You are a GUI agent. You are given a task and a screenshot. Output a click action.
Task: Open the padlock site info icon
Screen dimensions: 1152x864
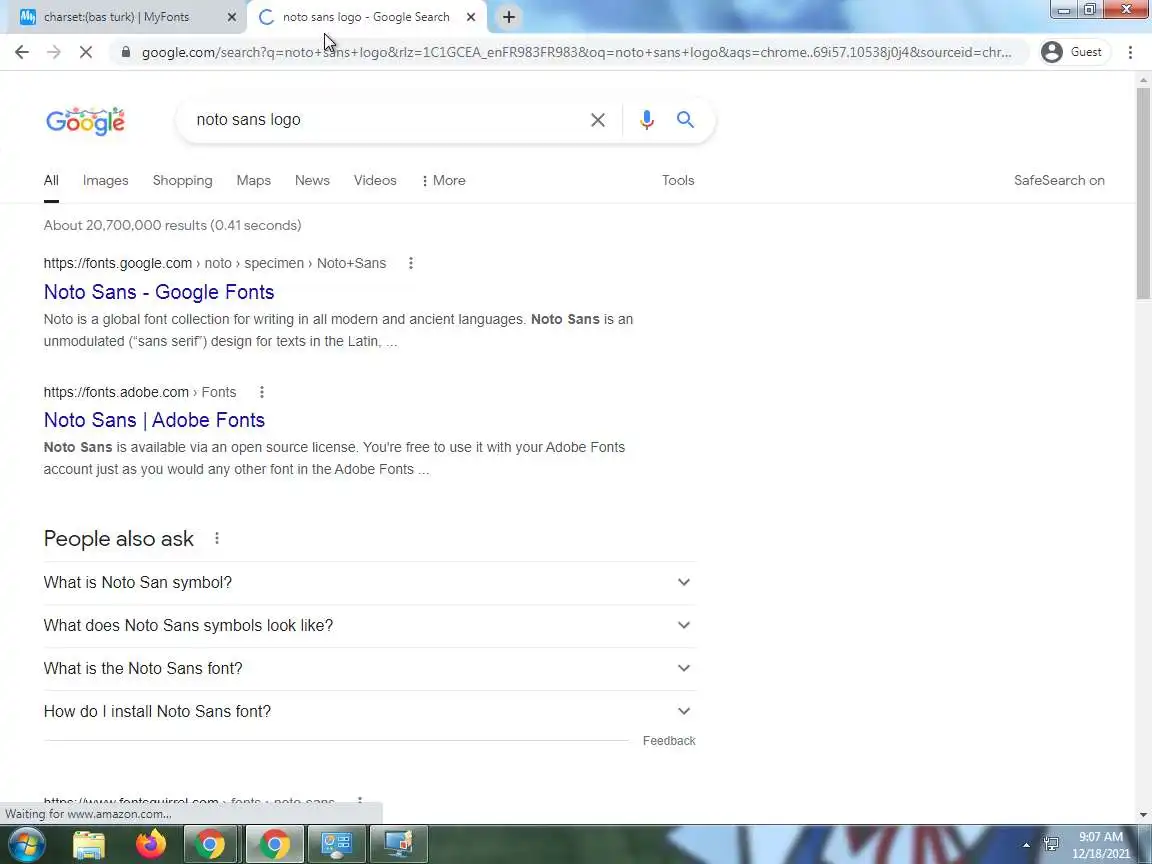126,52
